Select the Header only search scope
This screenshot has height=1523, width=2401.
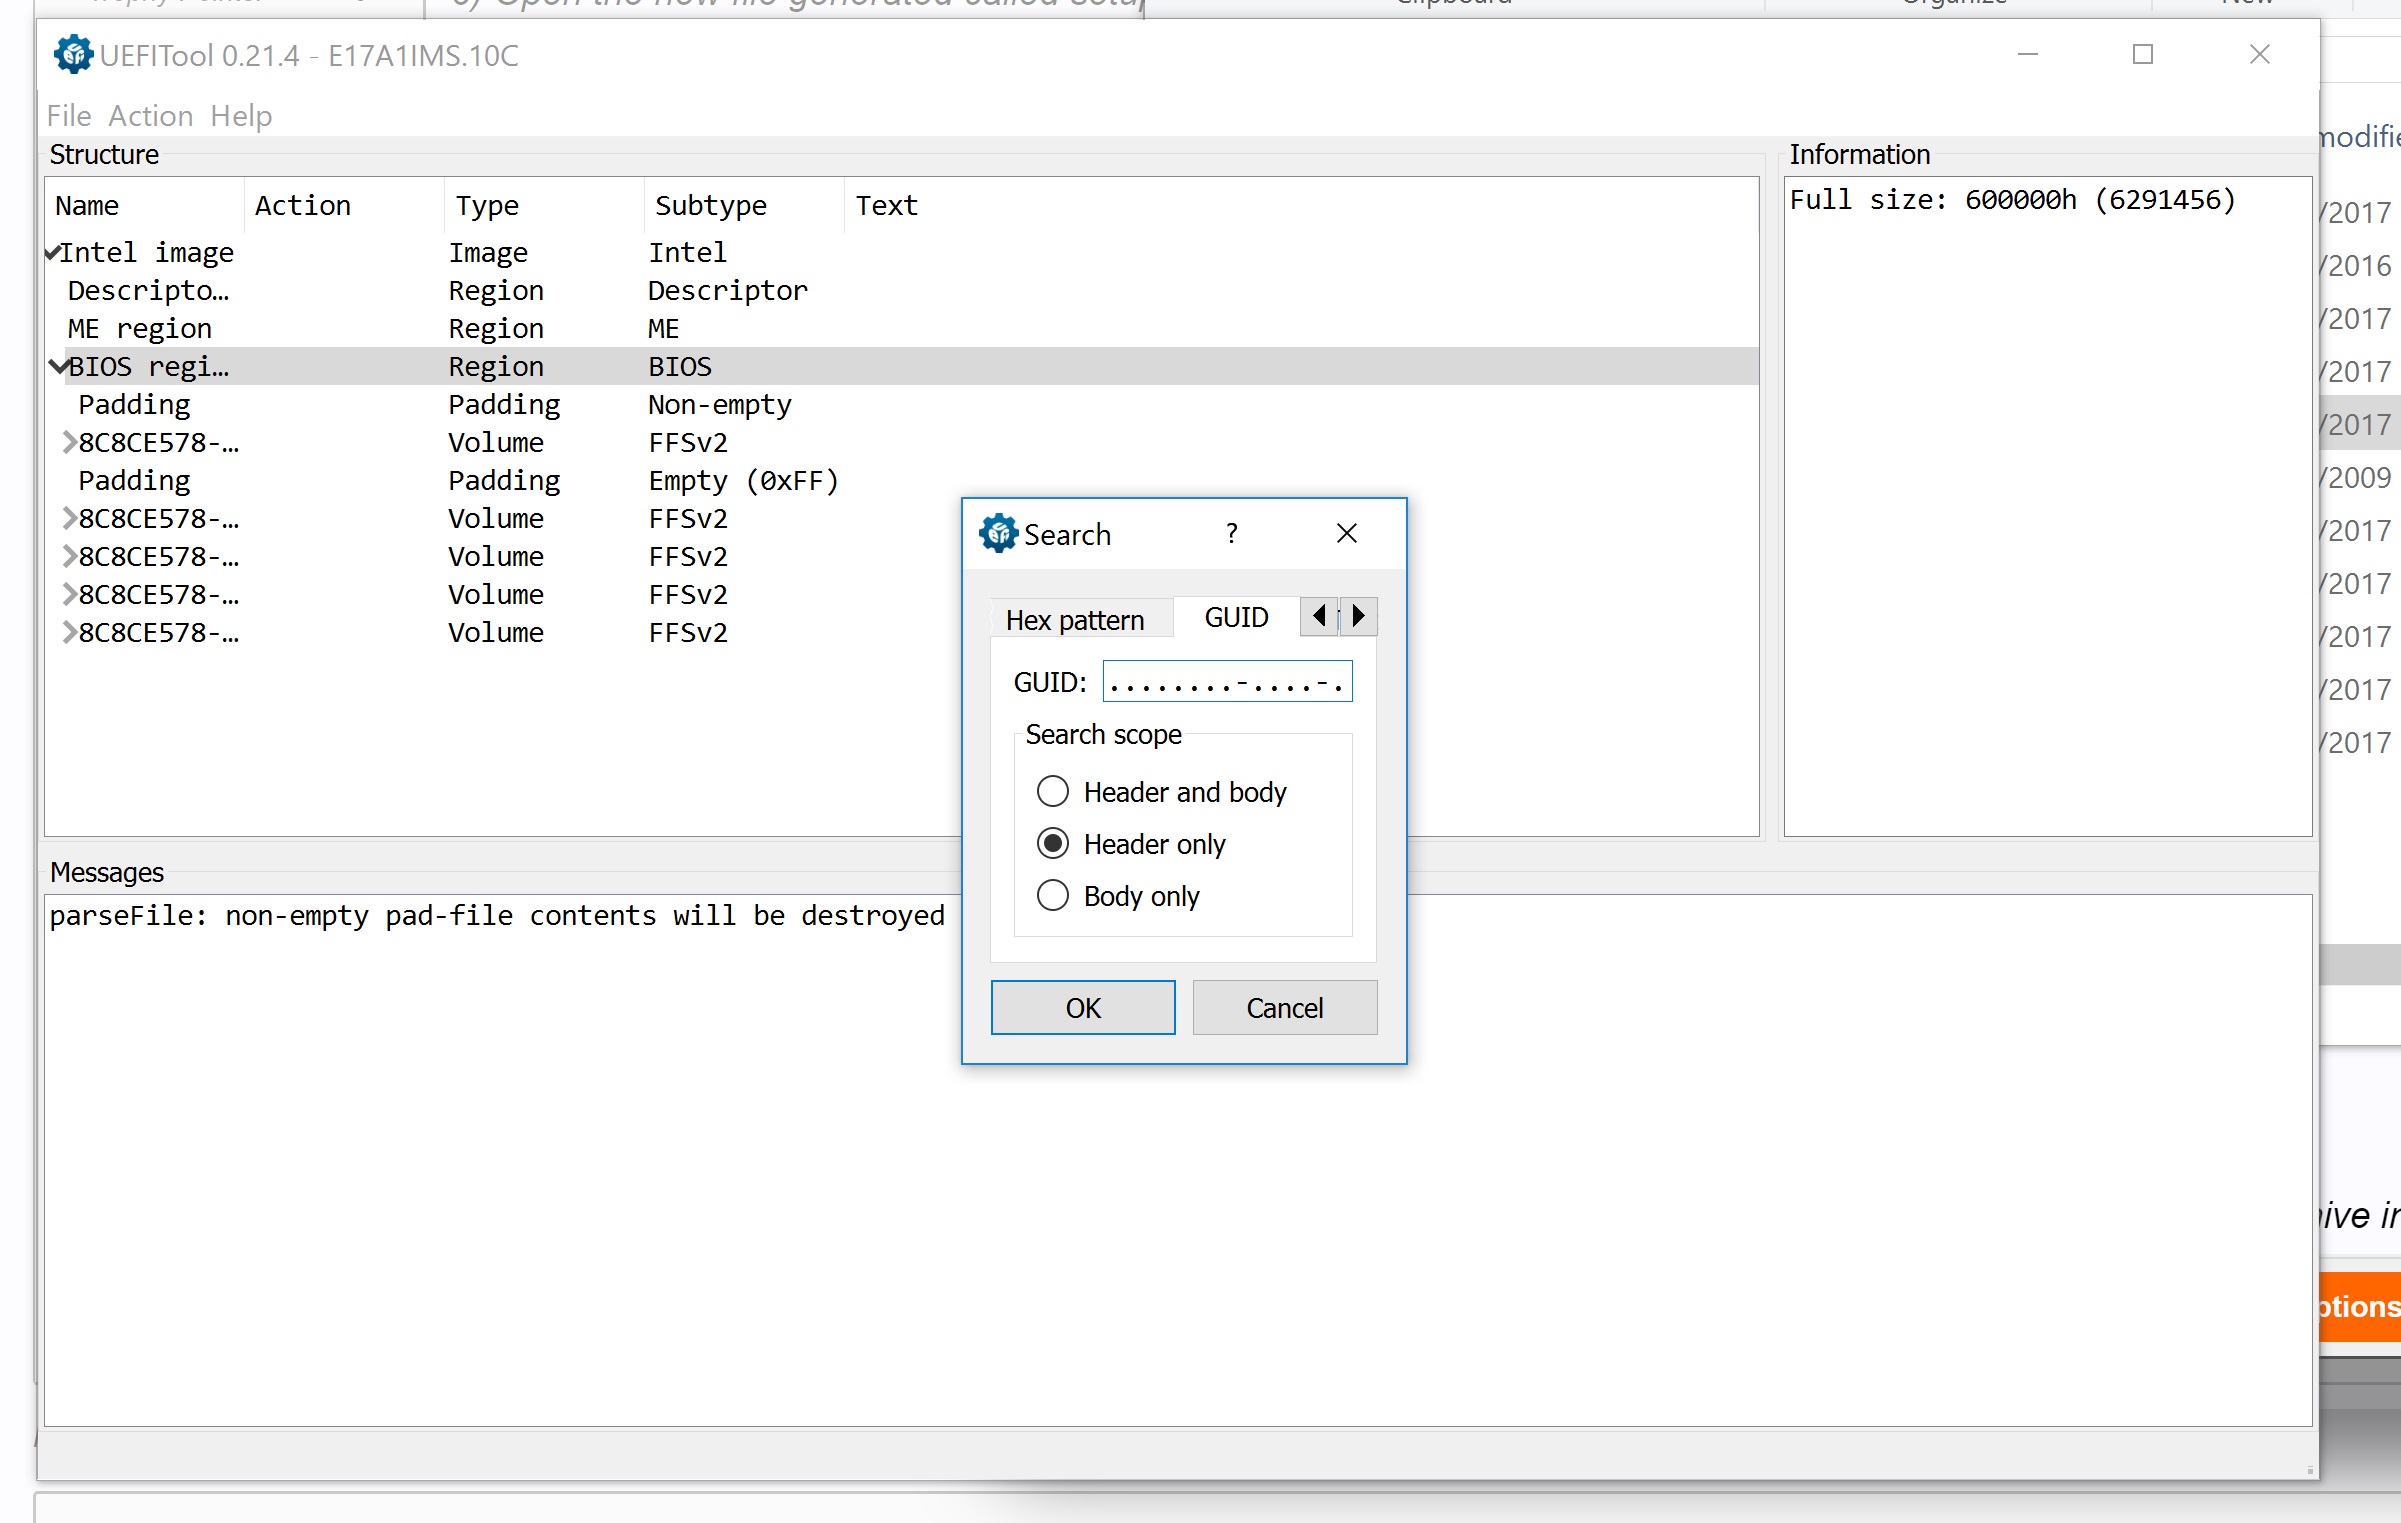(1053, 844)
